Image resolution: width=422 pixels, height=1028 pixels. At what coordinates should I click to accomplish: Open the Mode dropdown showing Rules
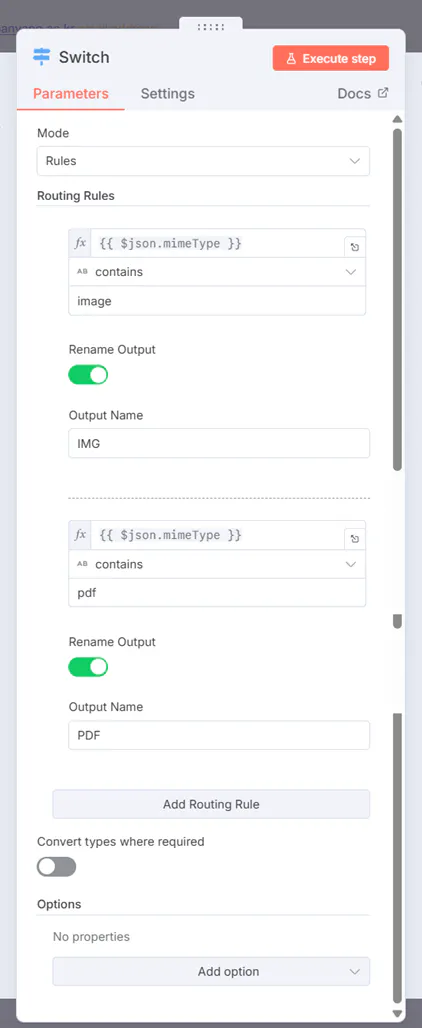pyautogui.click(x=203, y=161)
